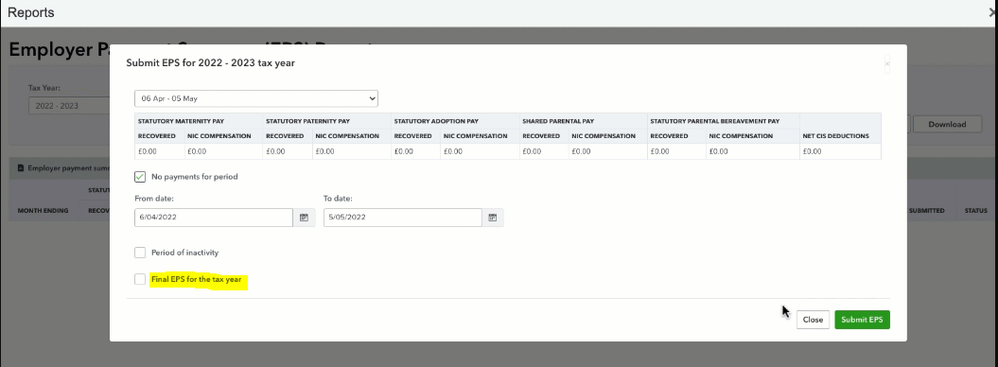998x367 pixels.
Task: Tick the Period of inactivity checkbox
Action: [x=140, y=253]
